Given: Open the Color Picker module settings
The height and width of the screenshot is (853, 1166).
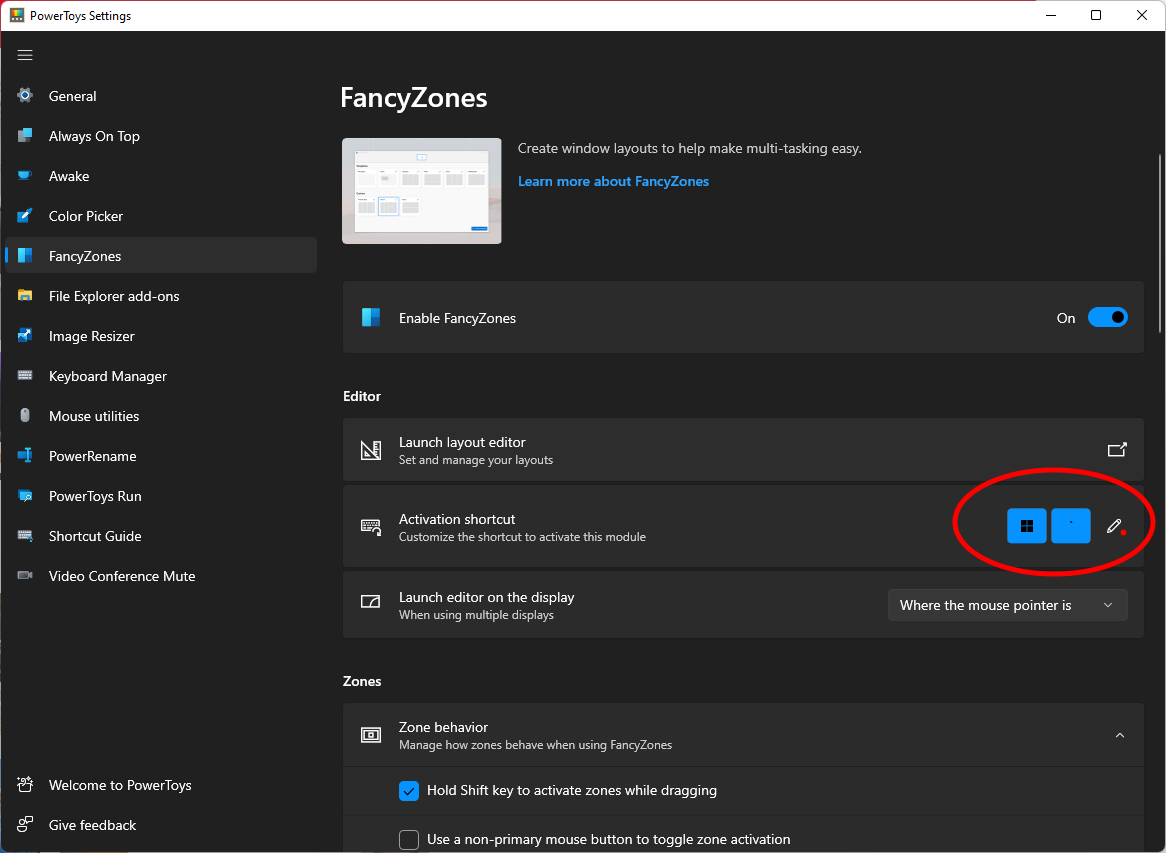Looking at the screenshot, I should pyautogui.click(x=85, y=215).
